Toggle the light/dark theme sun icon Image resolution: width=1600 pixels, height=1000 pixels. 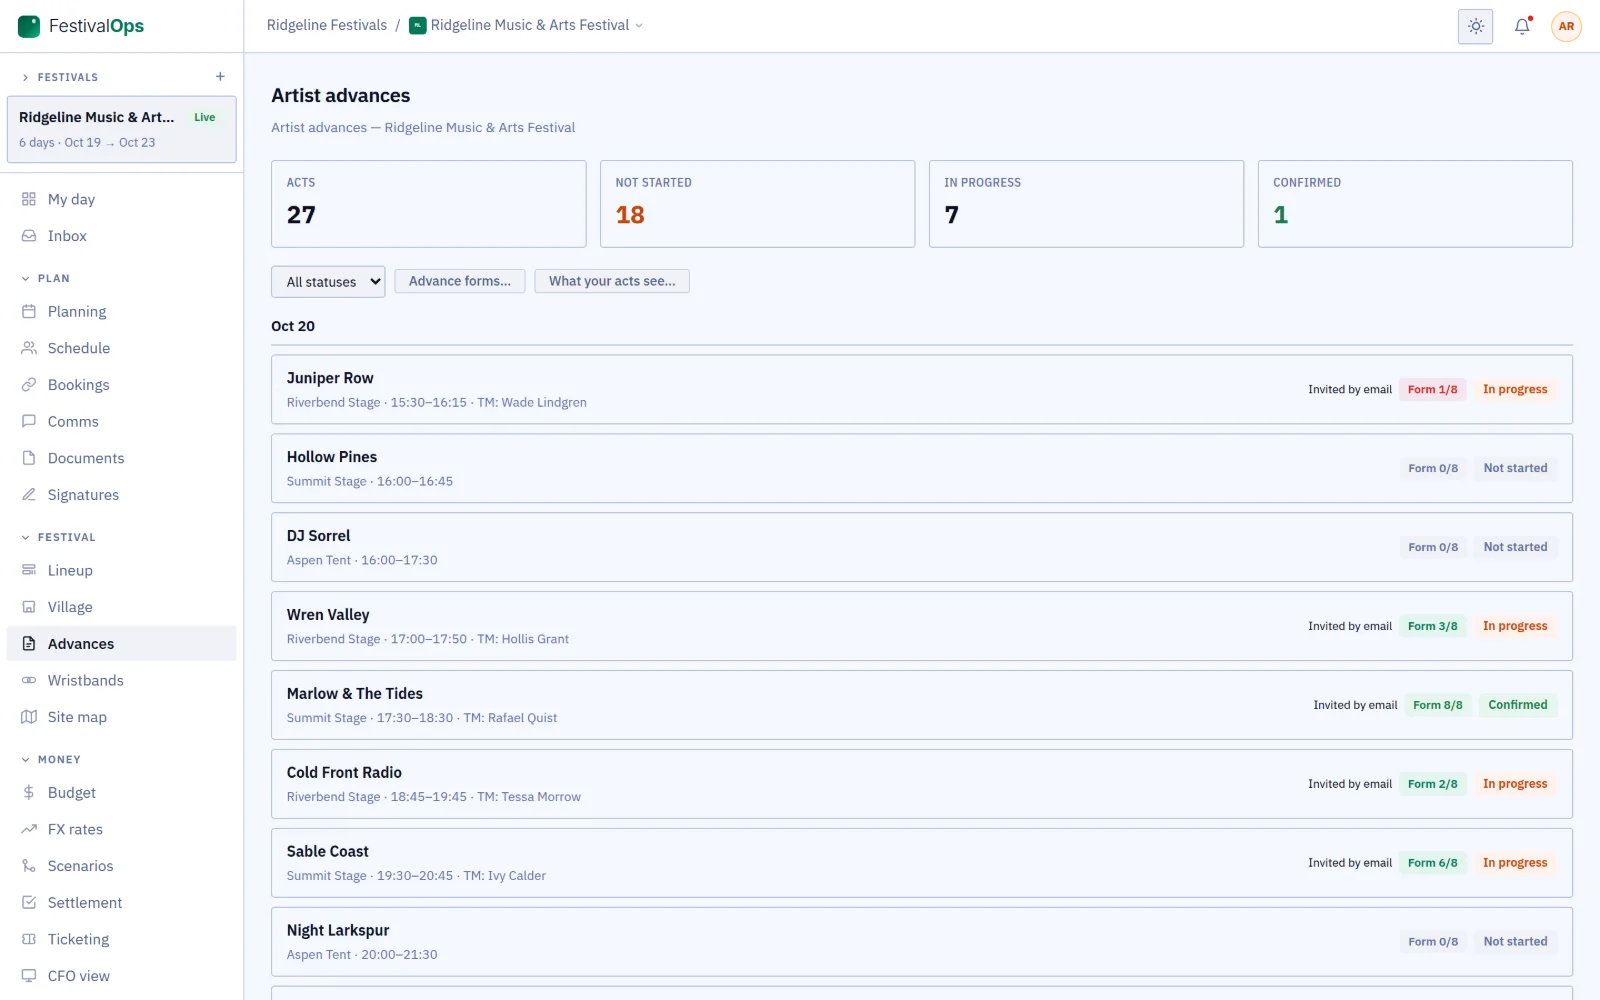tap(1475, 27)
